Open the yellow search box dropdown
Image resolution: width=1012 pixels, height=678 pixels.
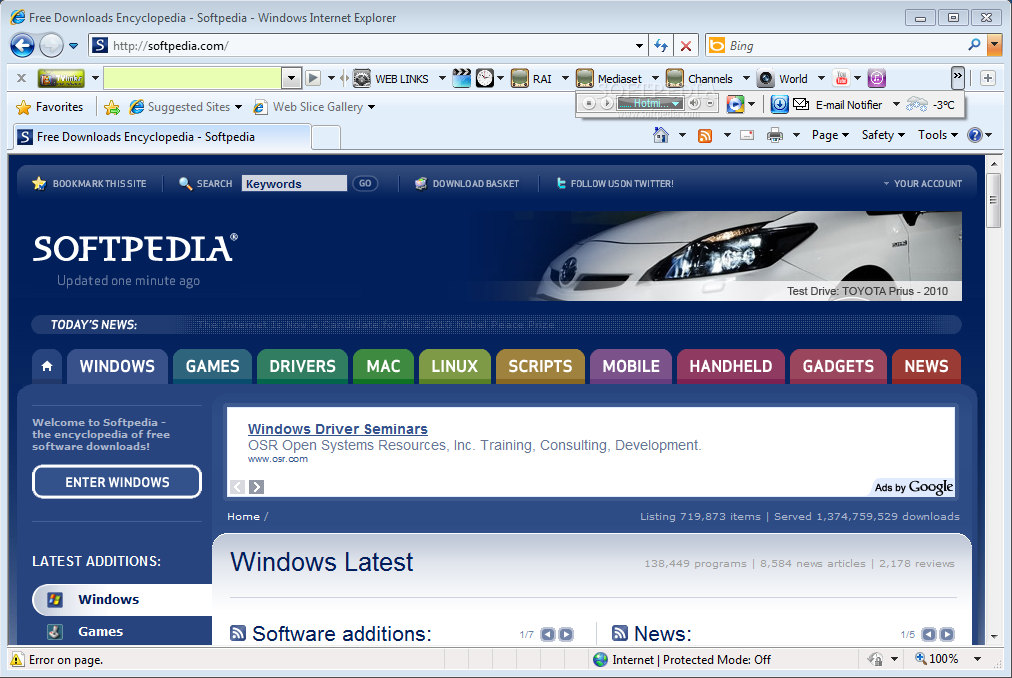[x=291, y=78]
